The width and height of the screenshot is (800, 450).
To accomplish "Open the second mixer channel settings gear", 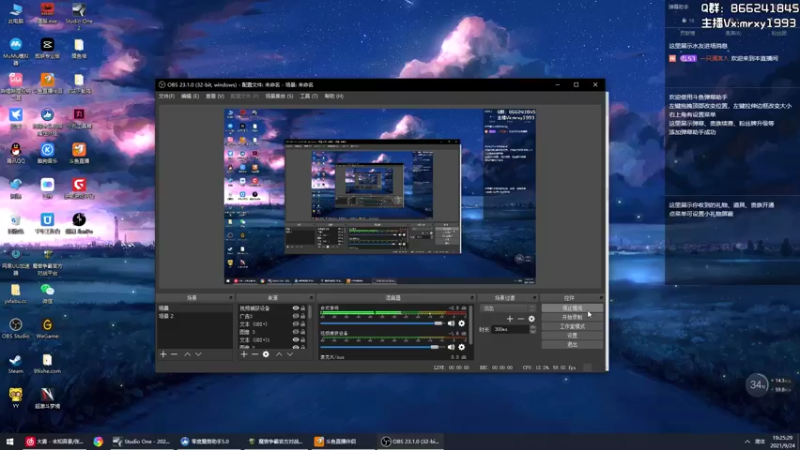I will (x=462, y=347).
